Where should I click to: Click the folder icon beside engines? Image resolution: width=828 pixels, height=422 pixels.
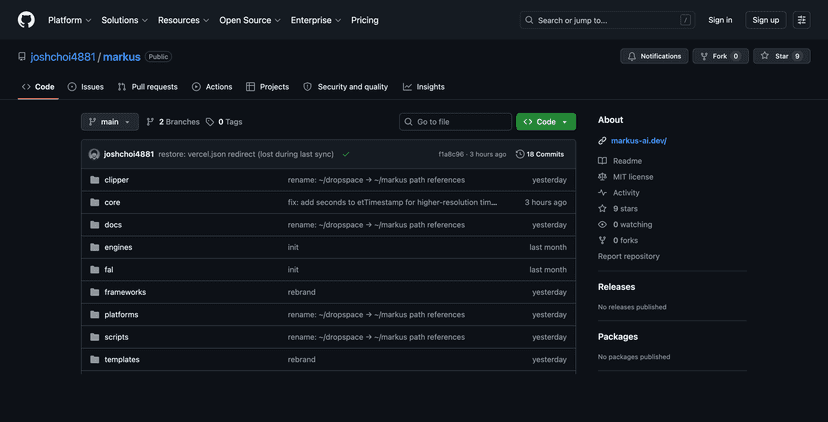(95, 247)
